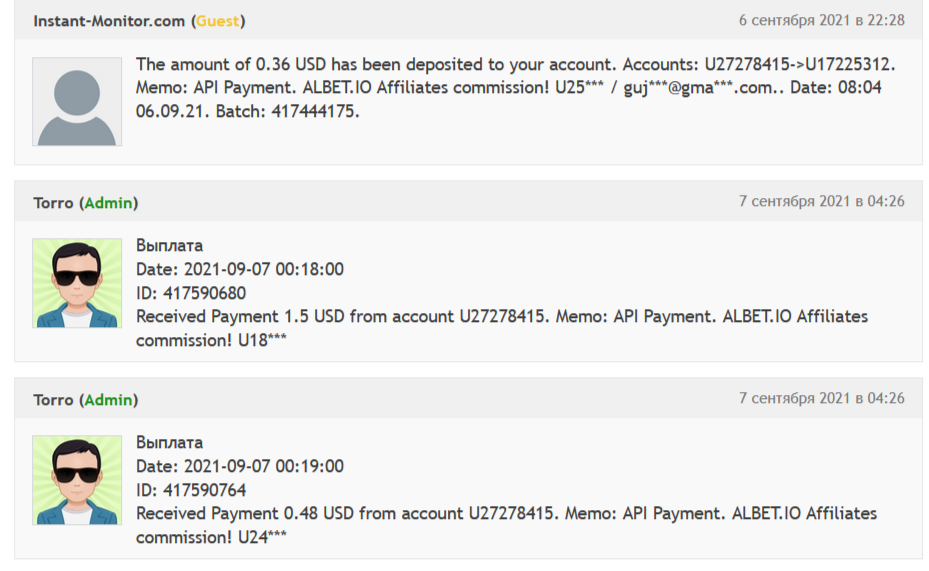The width and height of the screenshot is (929, 571).
Task: Click the timestamp 6 сентября 2021 в 22:28
Action: [x=821, y=20]
